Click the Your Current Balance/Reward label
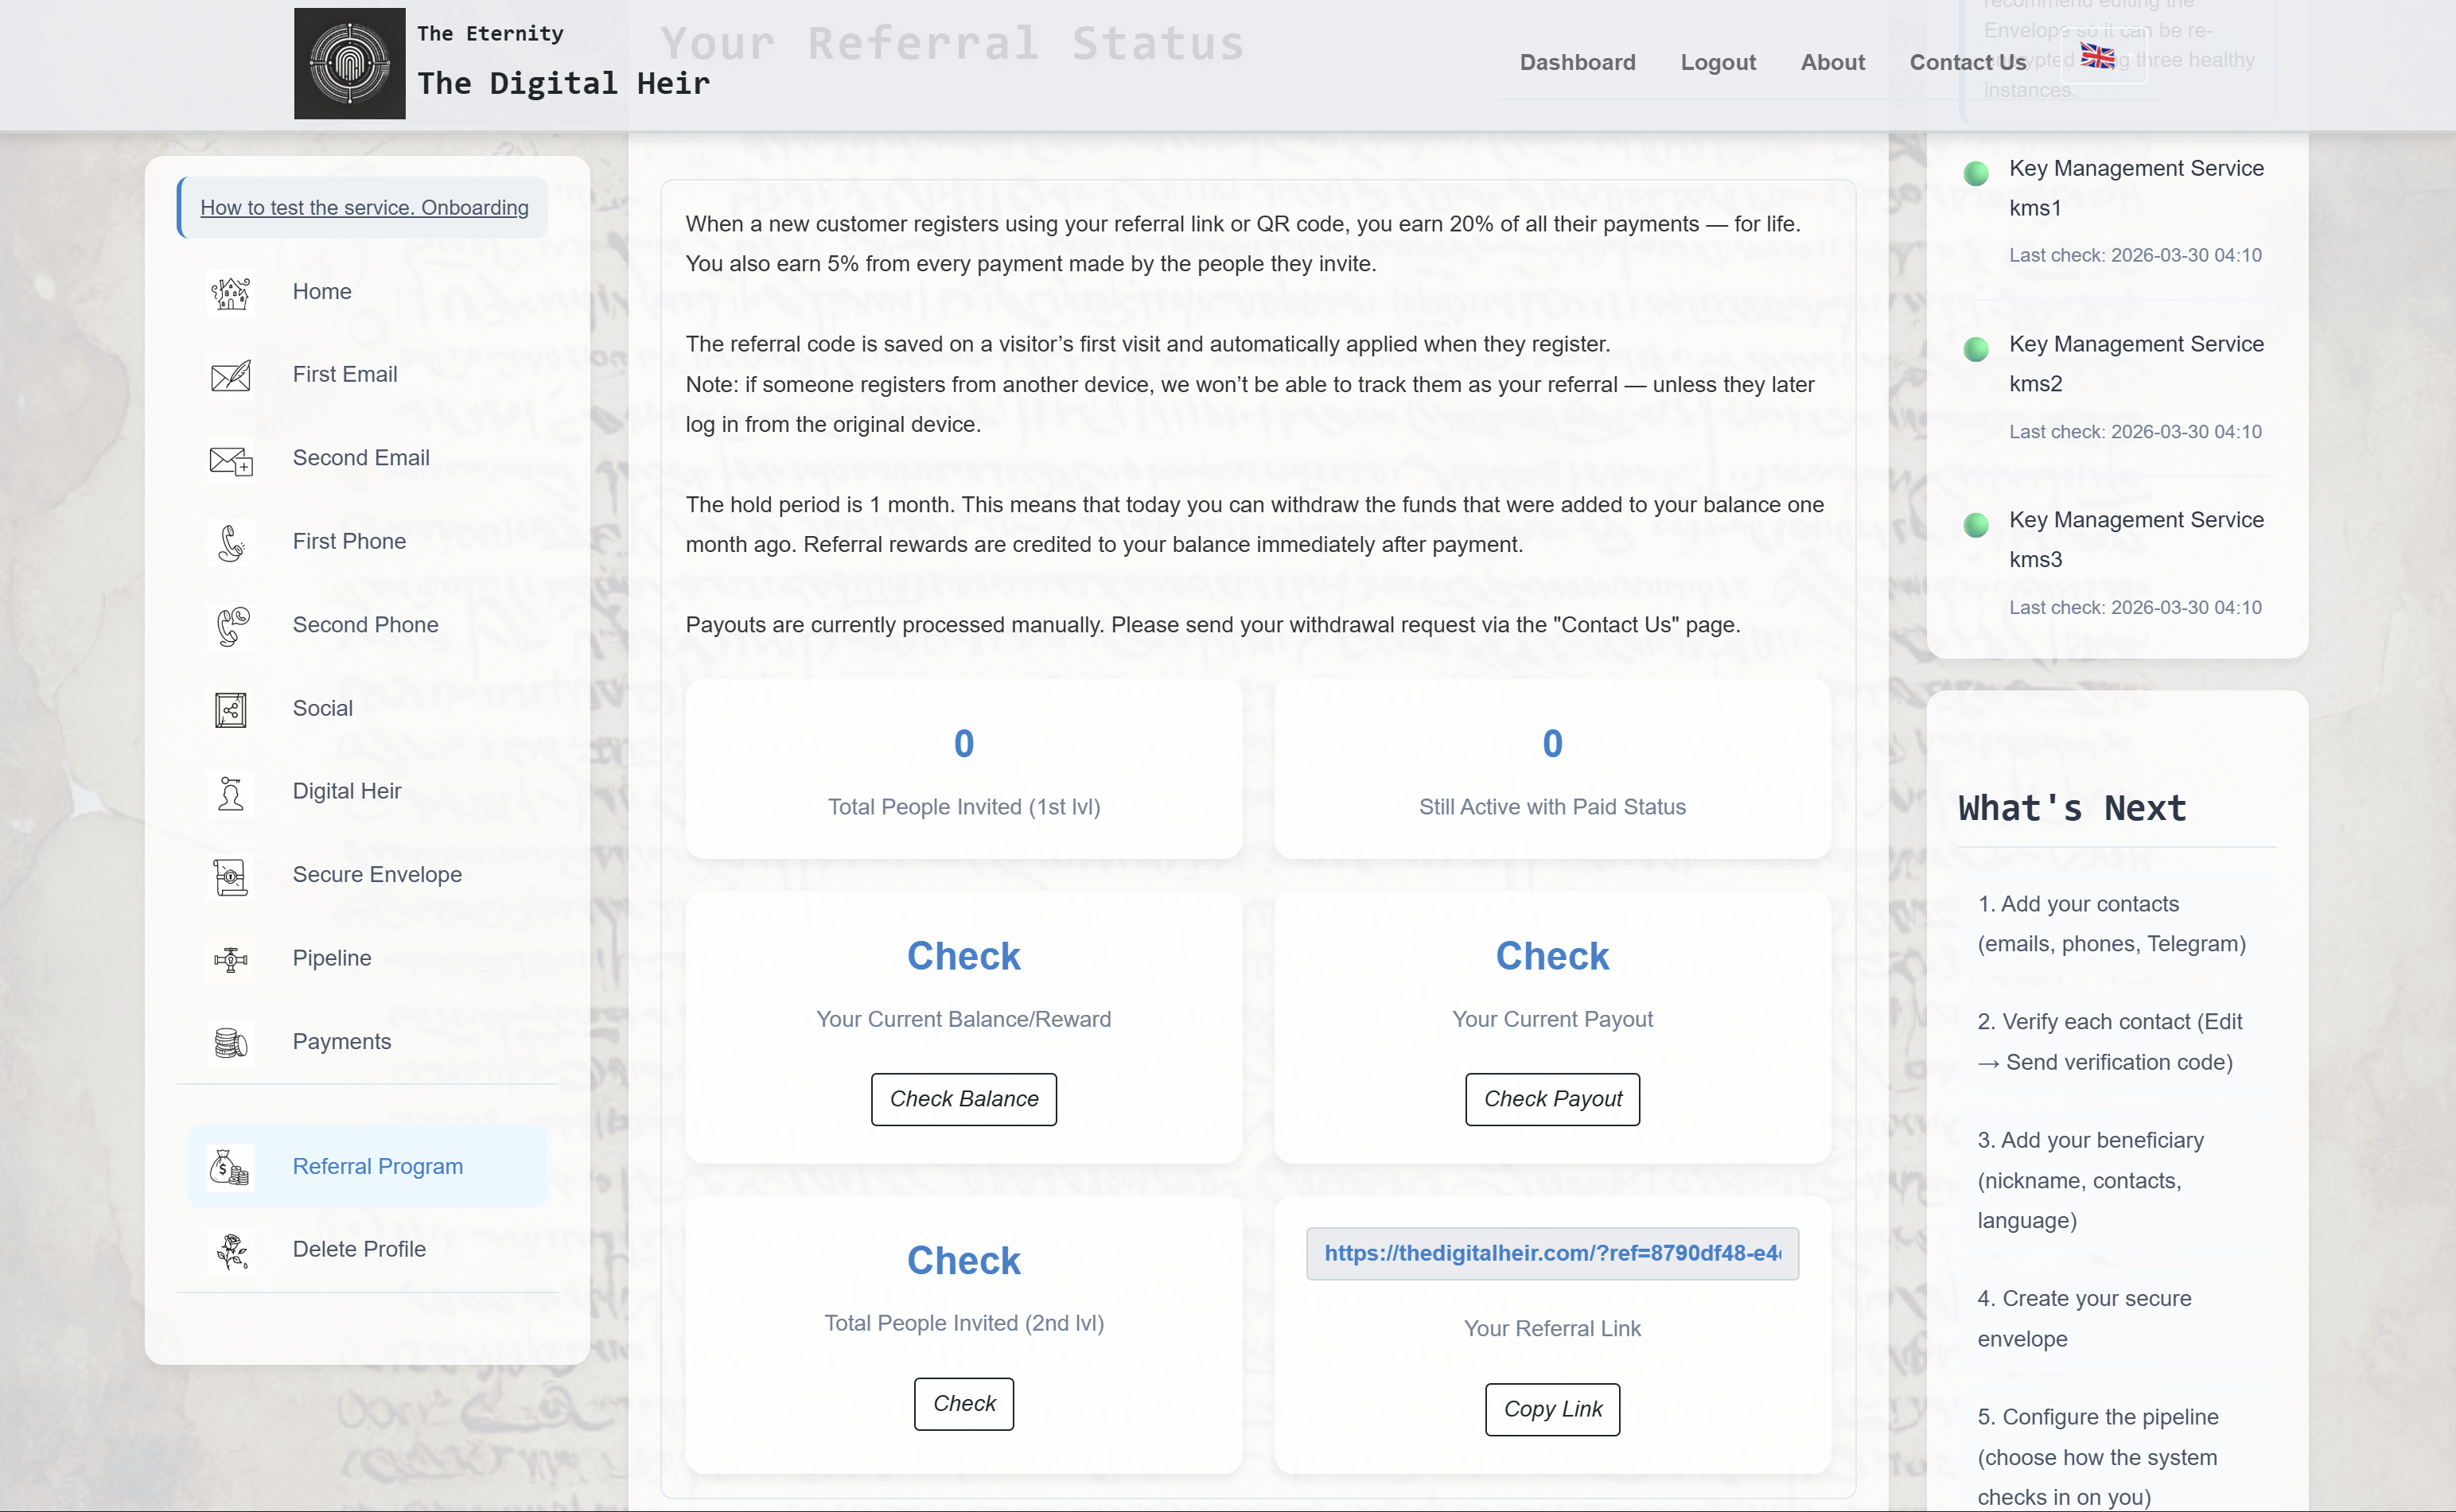Viewport: 2456px width, 1512px height. pos(963,1020)
